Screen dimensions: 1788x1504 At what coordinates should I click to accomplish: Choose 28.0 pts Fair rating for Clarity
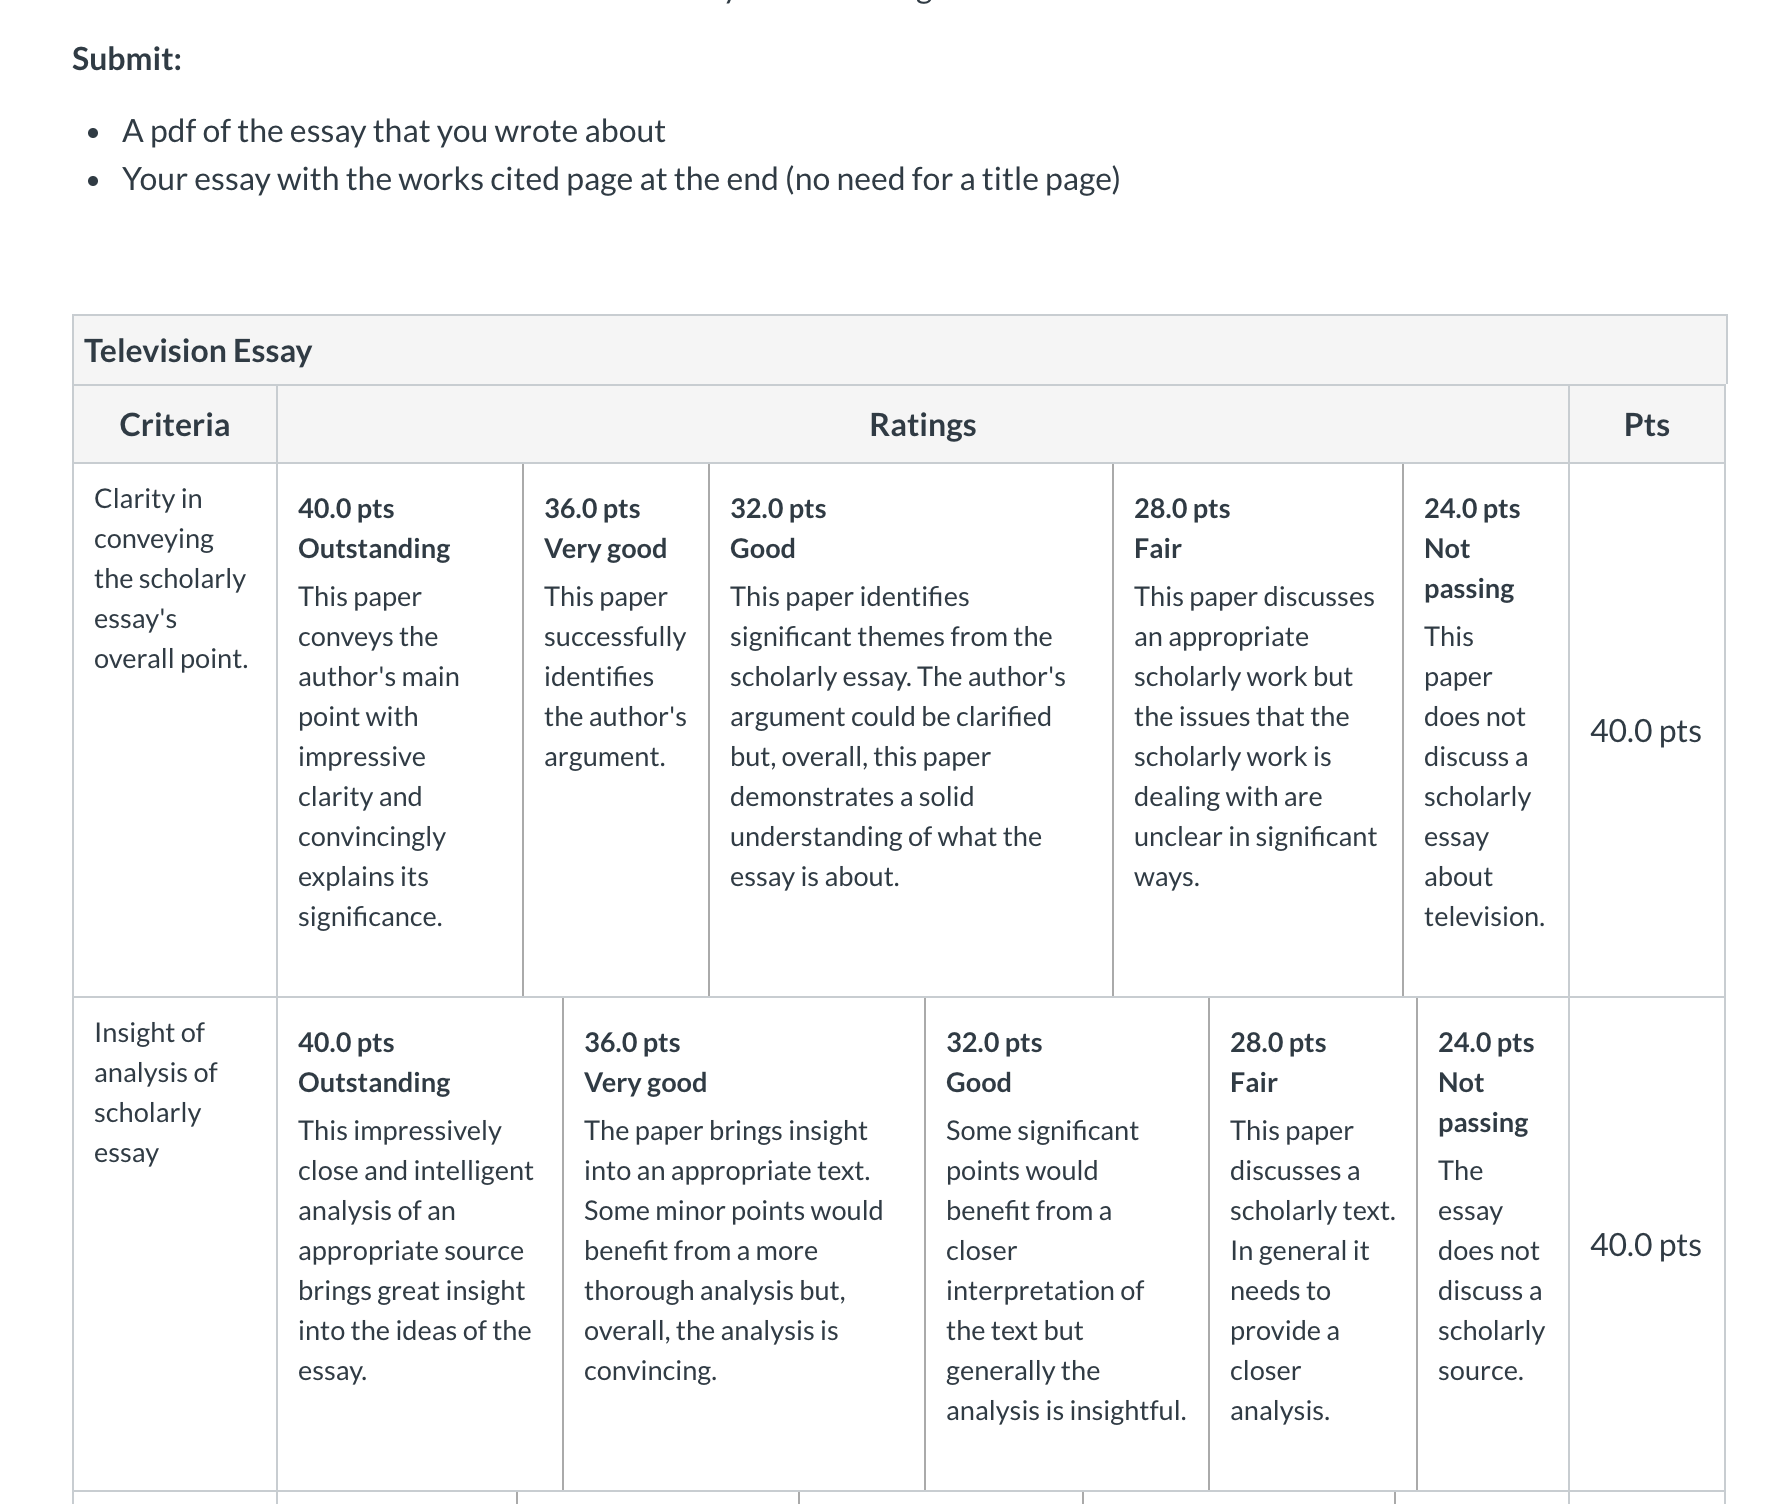coord(1258,729)
